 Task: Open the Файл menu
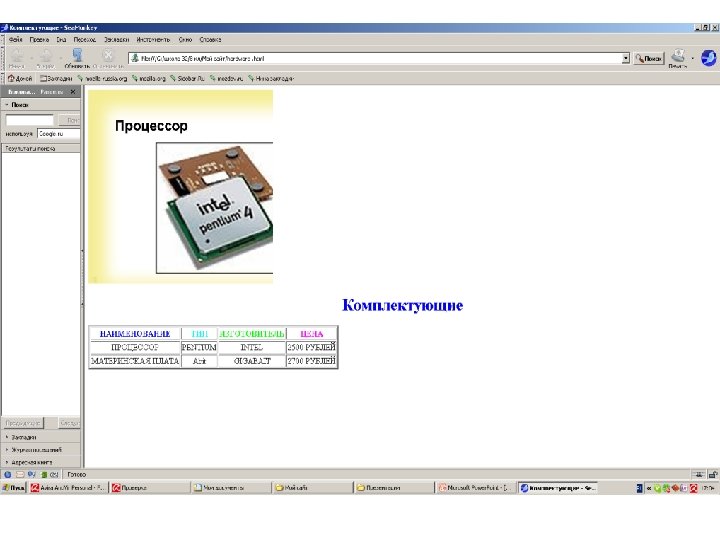click(x=15, y=39)
